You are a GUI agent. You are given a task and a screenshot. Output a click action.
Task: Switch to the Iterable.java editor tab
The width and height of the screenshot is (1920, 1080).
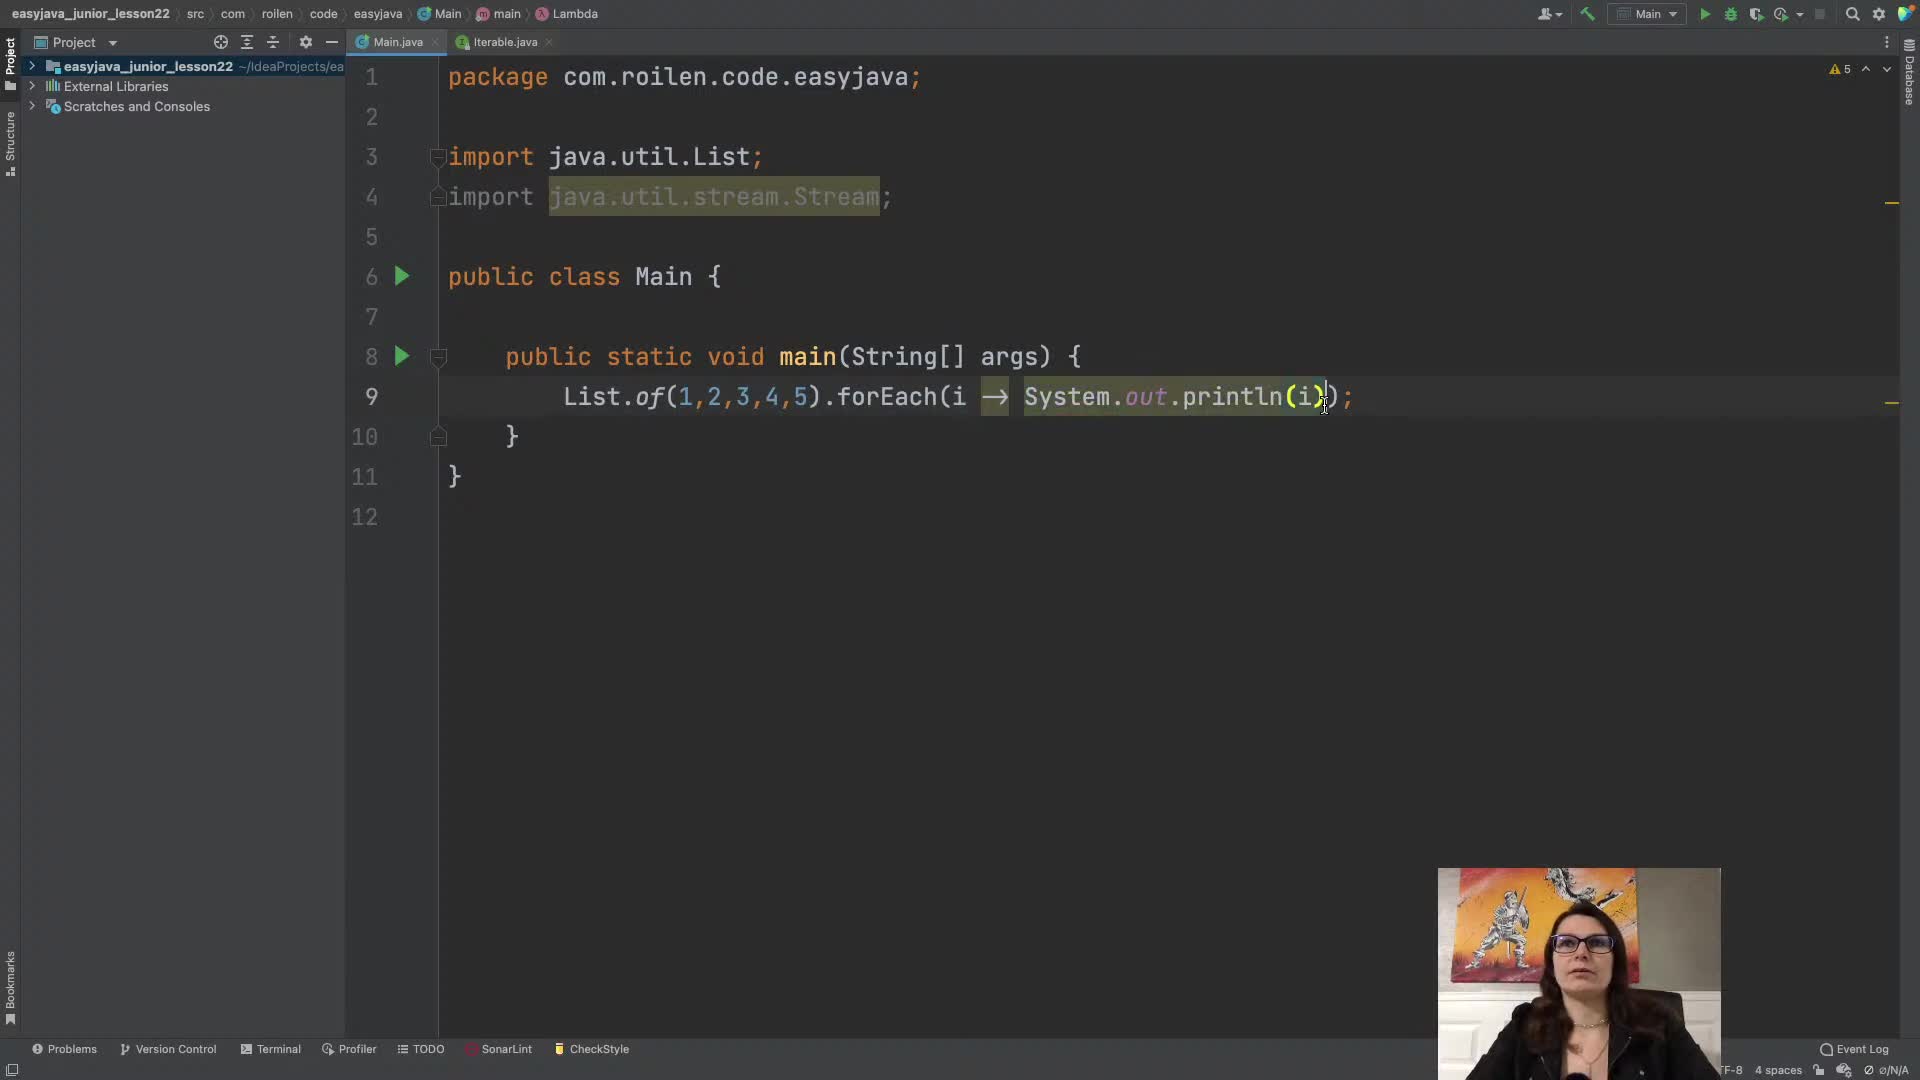coord(505,42)
